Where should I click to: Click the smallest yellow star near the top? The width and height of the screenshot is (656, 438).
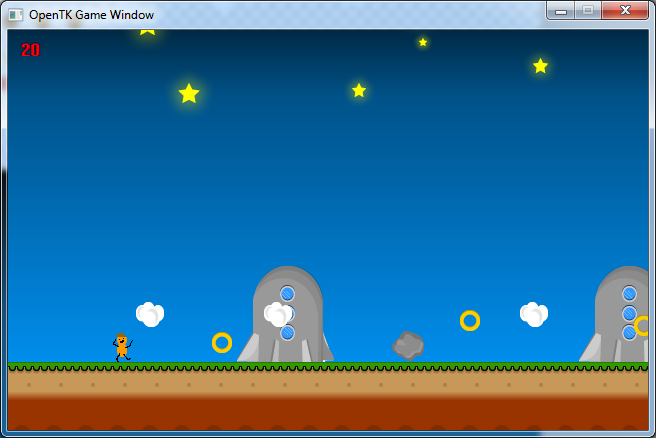[423, 42]
